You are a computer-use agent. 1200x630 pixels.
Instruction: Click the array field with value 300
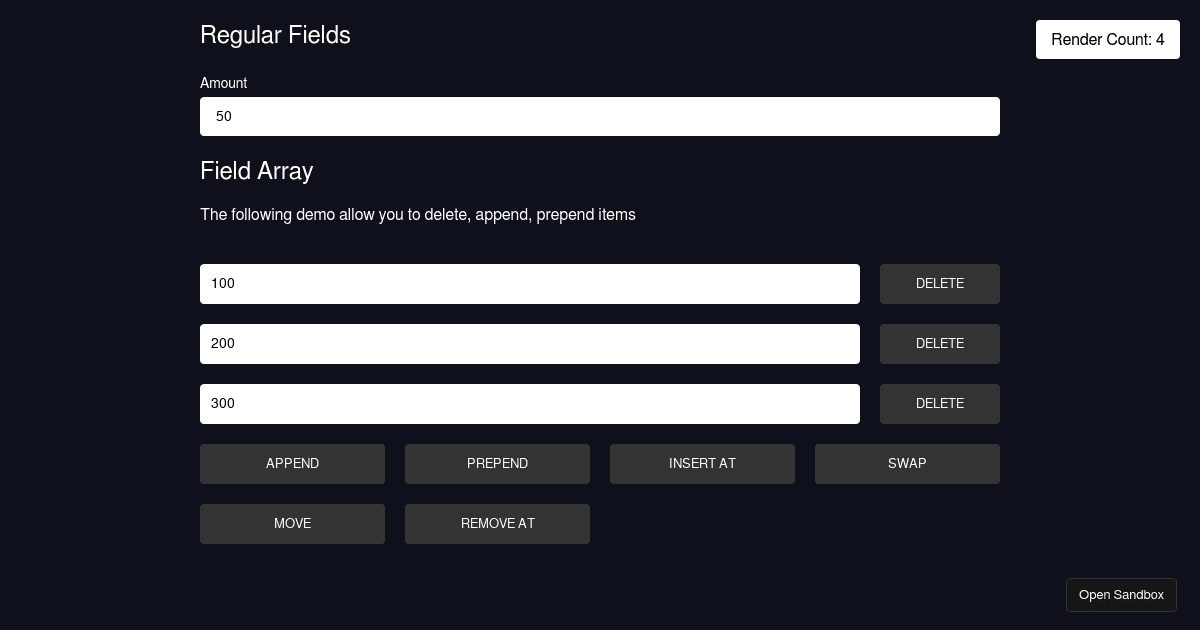[530, 403]
